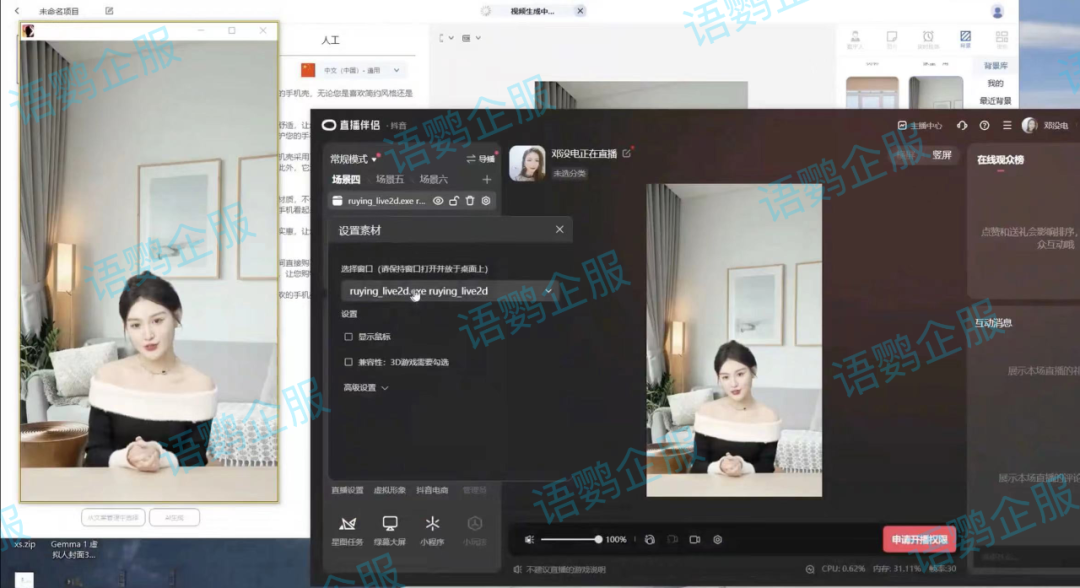The width and height of the screenshot is (1080, 588).
Task: Check 兼容性 3D游戏需要勾选 option
Action: coord(348,362)
